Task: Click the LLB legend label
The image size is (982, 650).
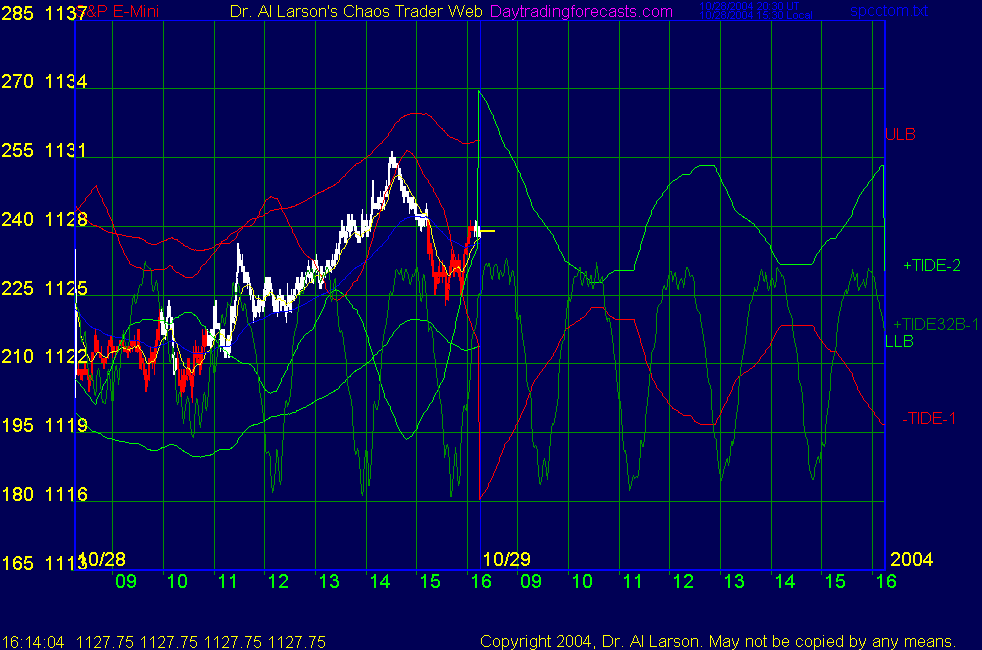Action: pyautogui.click(x=899, y=342)
